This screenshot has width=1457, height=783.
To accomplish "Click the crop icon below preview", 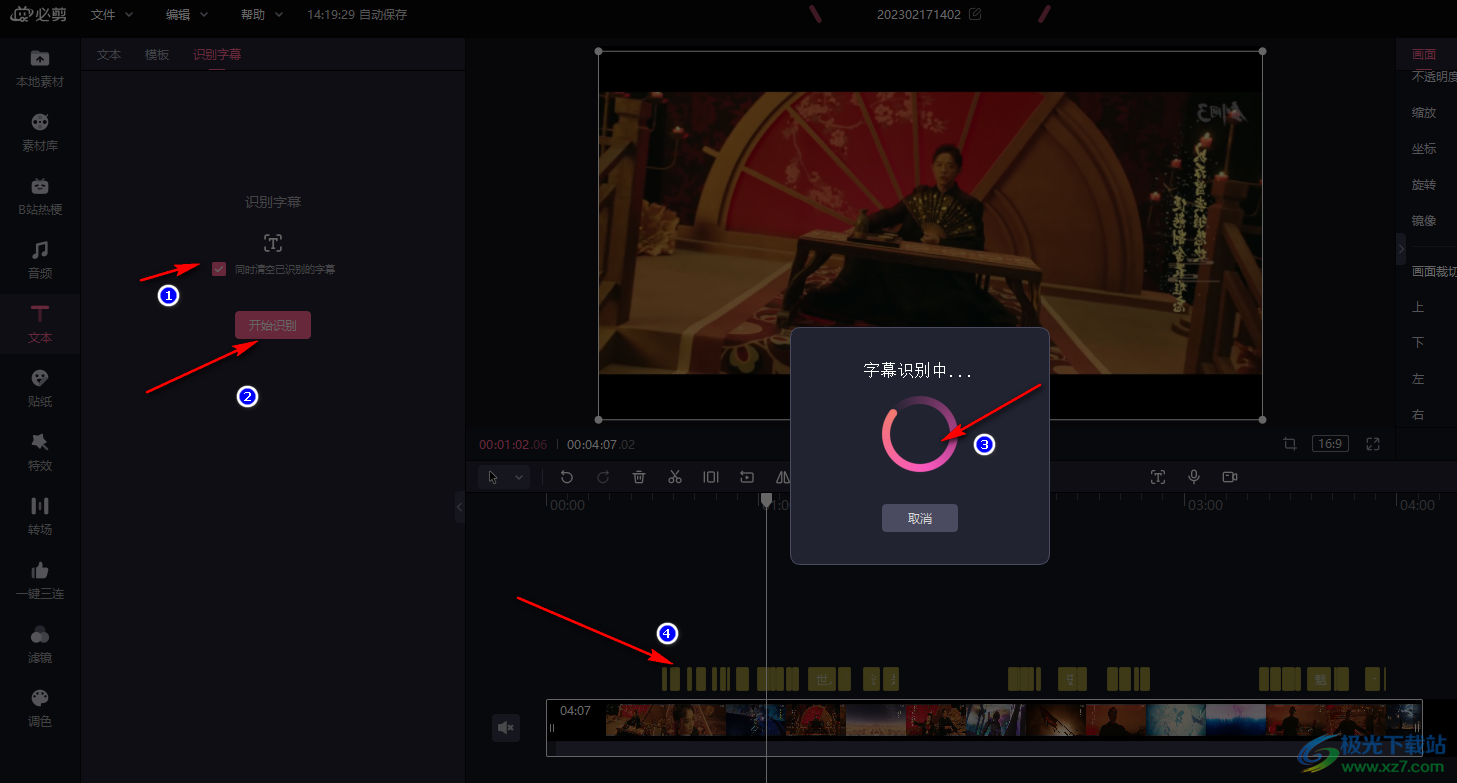I will [1290, 444].
